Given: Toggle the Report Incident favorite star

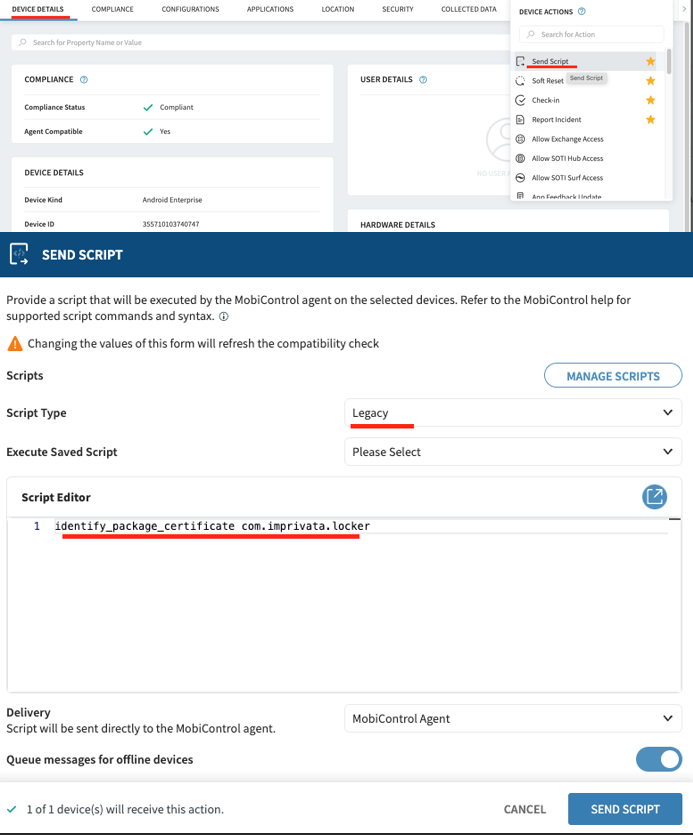Looking at the screenshot, I should tap(650, 120).
